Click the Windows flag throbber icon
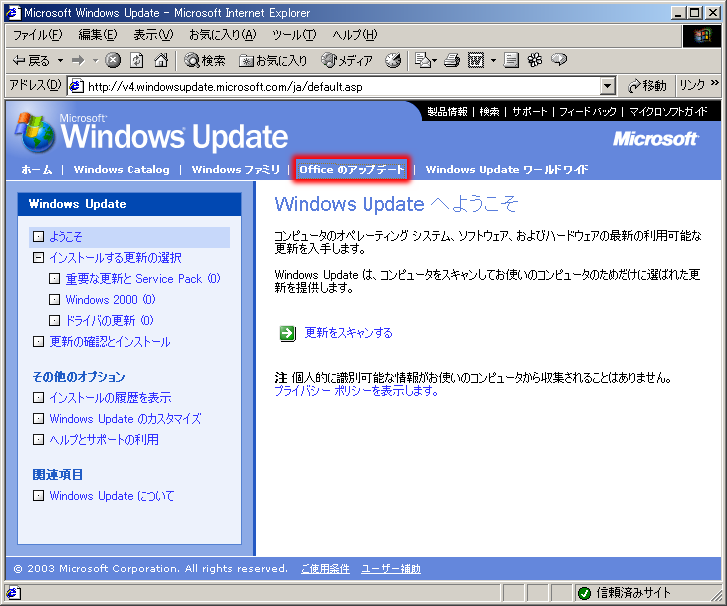Viewport: 727px width, 606px height. (x=702, y=36)
